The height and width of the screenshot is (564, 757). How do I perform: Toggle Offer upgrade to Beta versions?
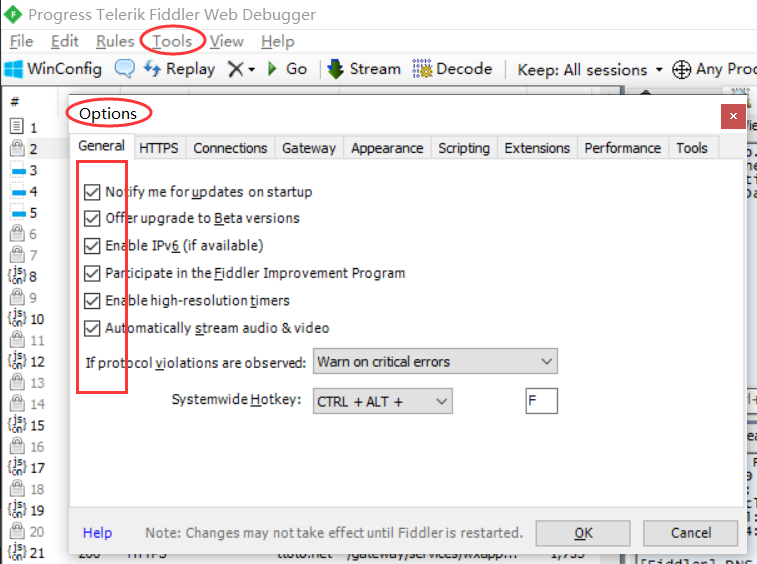click(x=92, y=218)
